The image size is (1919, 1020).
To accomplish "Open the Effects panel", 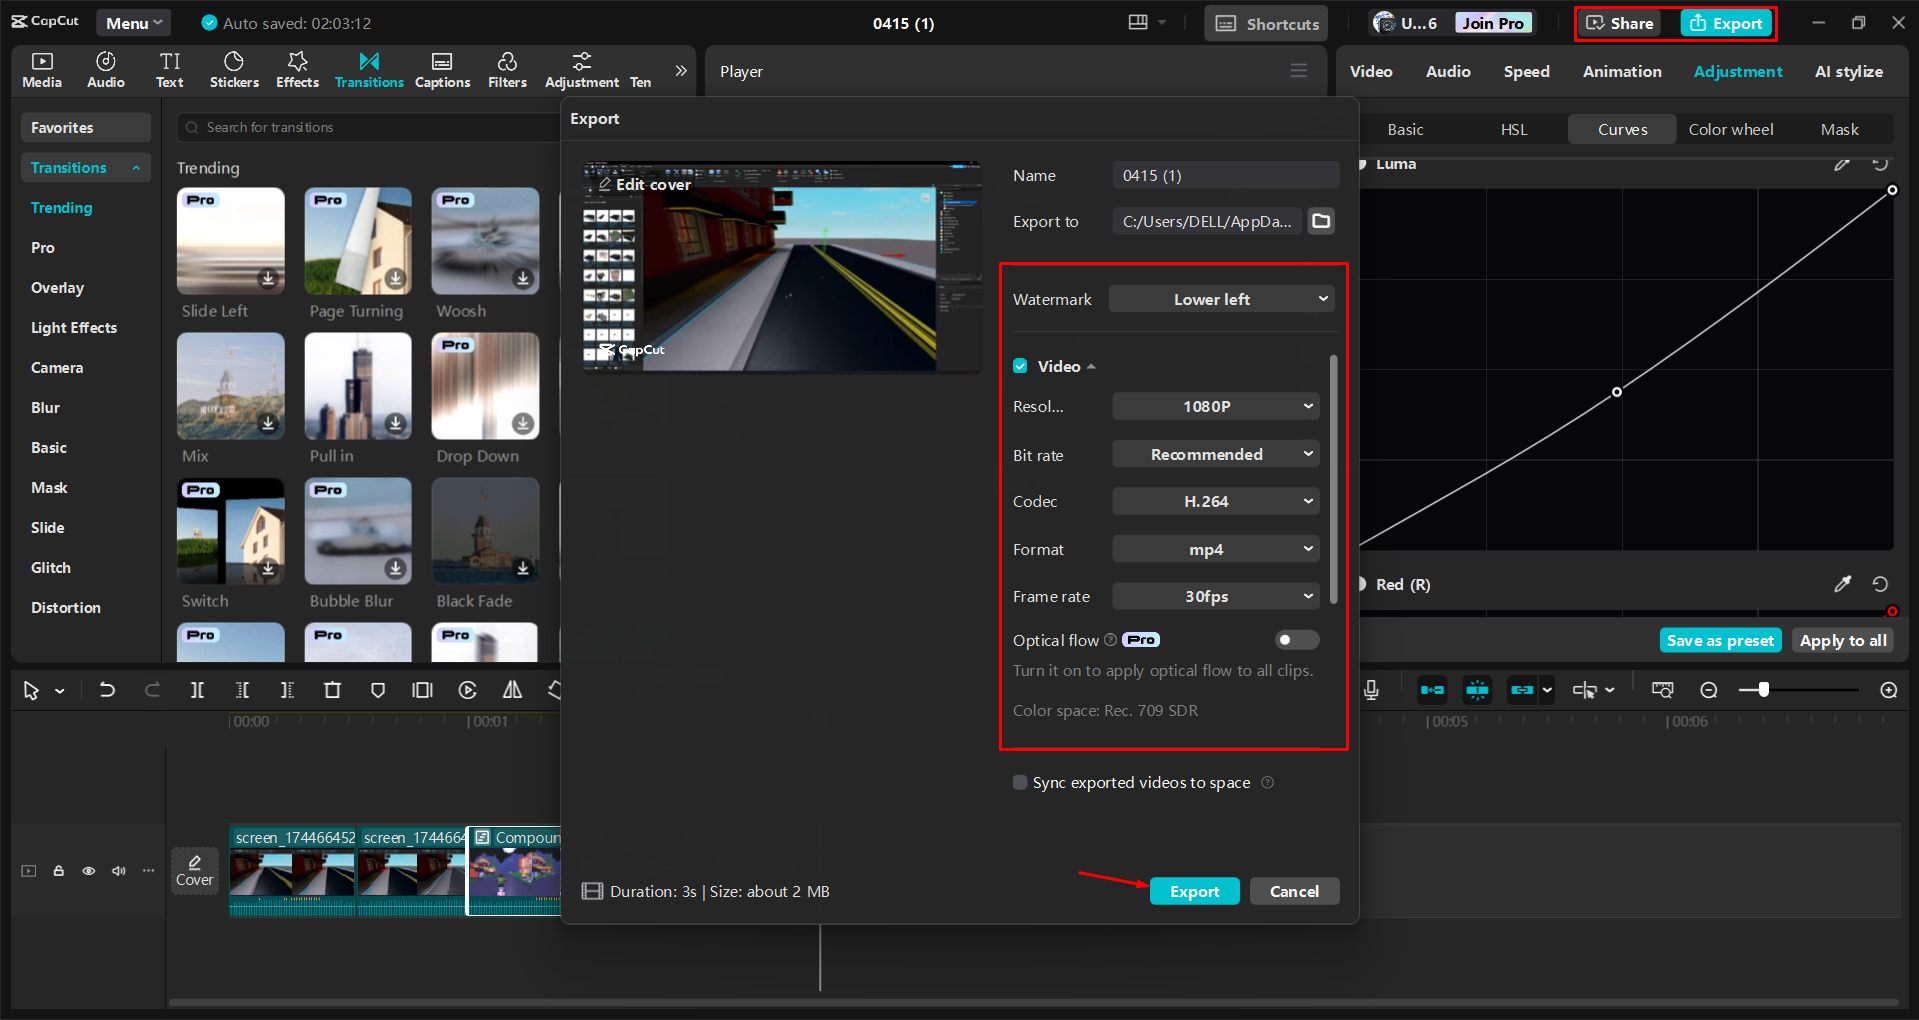I will click(x=297, y=70).
